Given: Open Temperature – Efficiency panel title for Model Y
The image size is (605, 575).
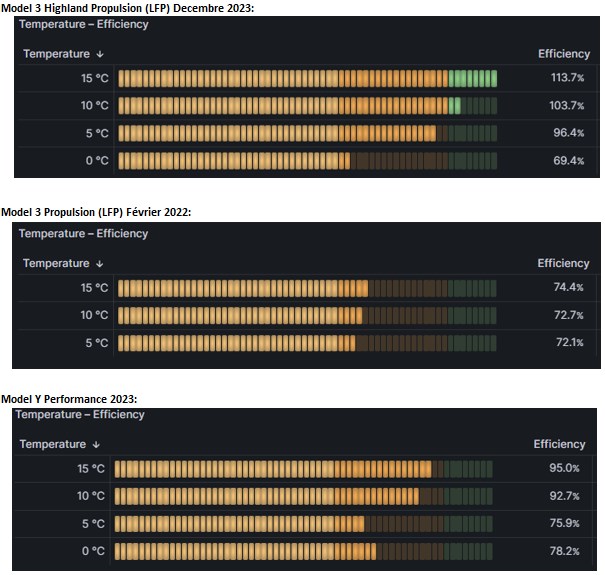Looking at the screenshot, I should point(80,414).
